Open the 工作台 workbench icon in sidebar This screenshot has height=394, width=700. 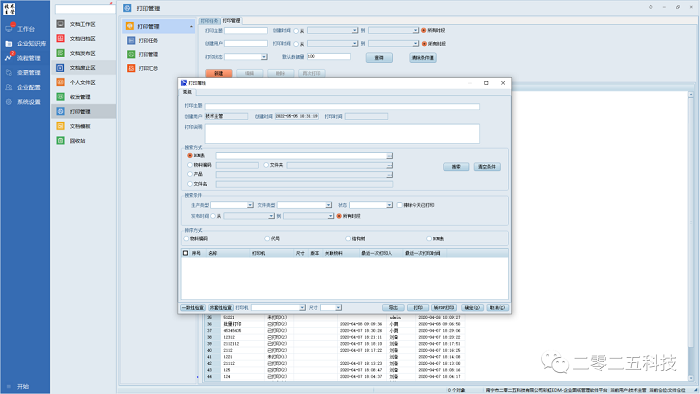point(9,29)
